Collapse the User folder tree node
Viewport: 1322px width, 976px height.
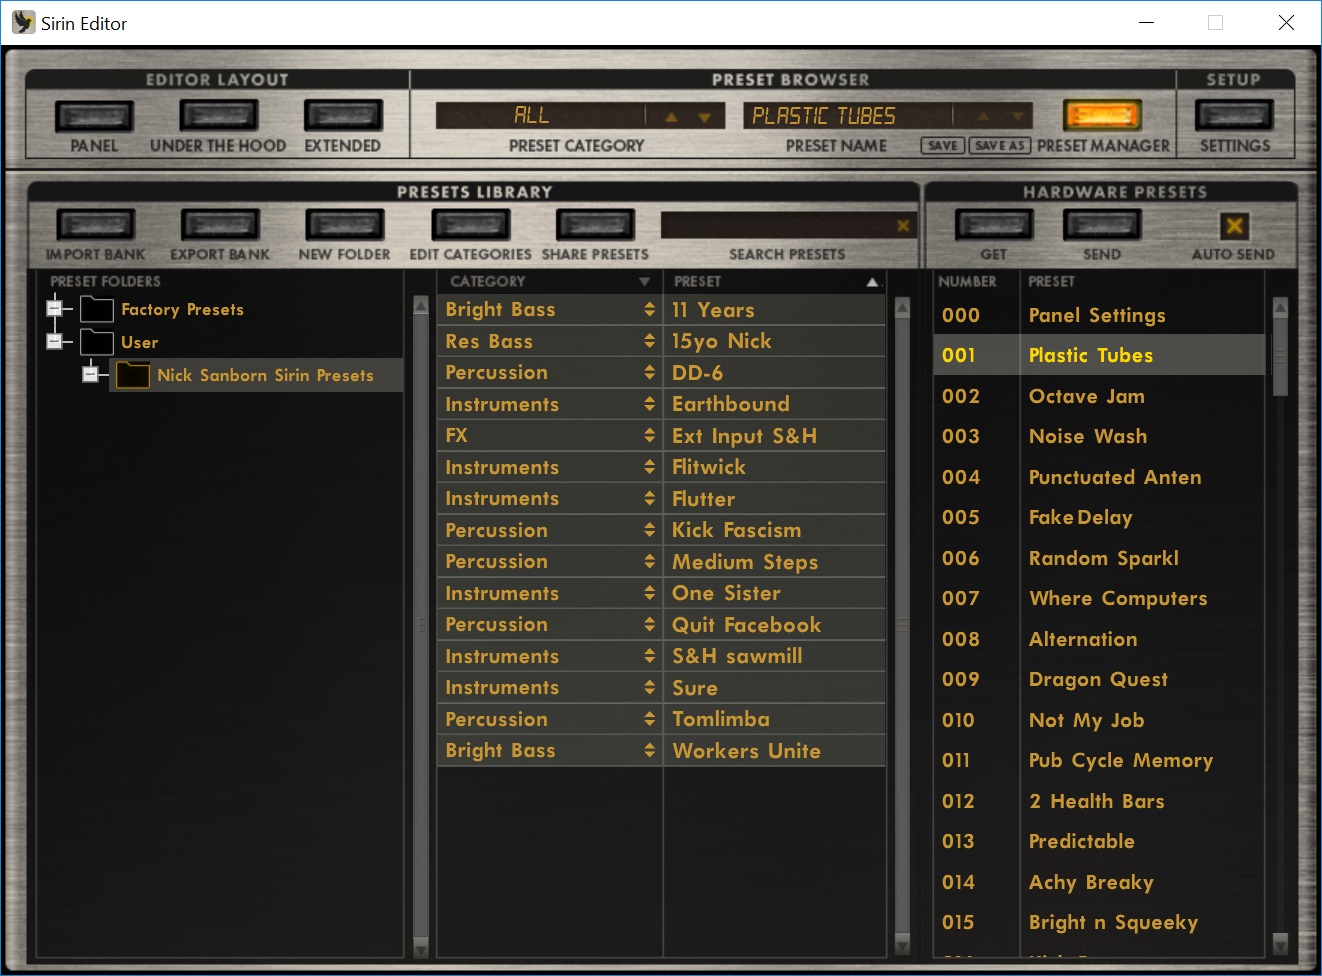(55, 341)
